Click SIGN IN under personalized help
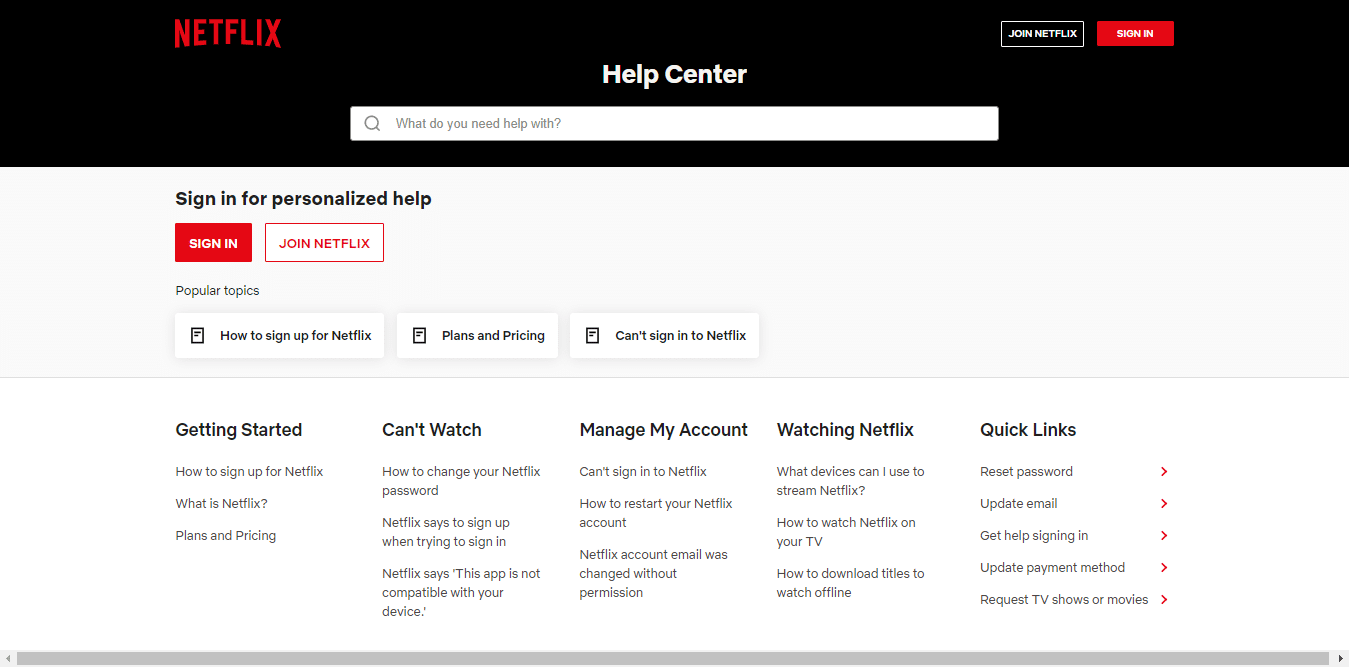This screenshot has width=1349, height=667. 213,243
